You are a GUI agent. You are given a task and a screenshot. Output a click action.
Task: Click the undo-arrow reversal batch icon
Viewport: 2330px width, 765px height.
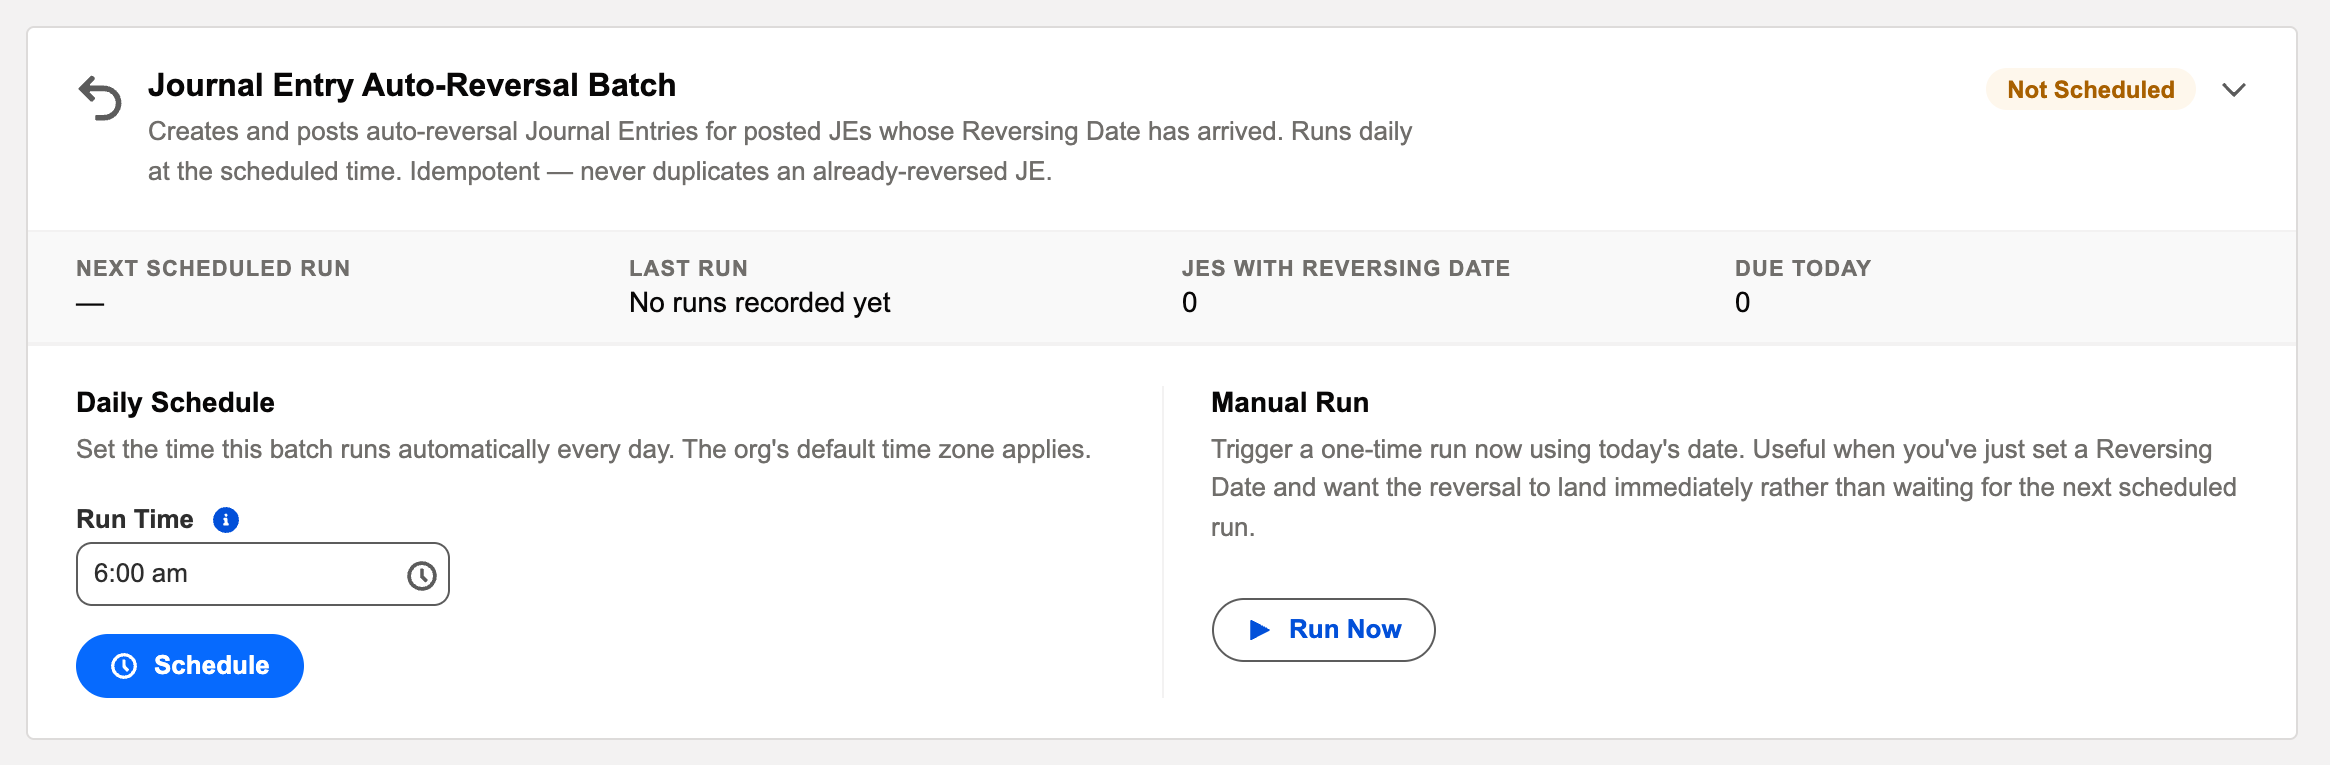click(100, 98)
